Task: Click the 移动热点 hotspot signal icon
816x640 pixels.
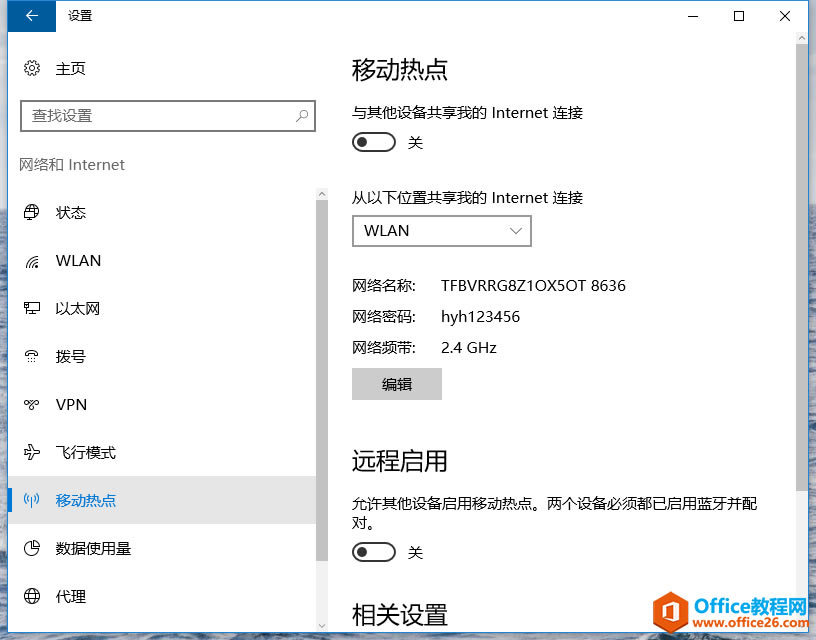Action: tap(33, 500)
